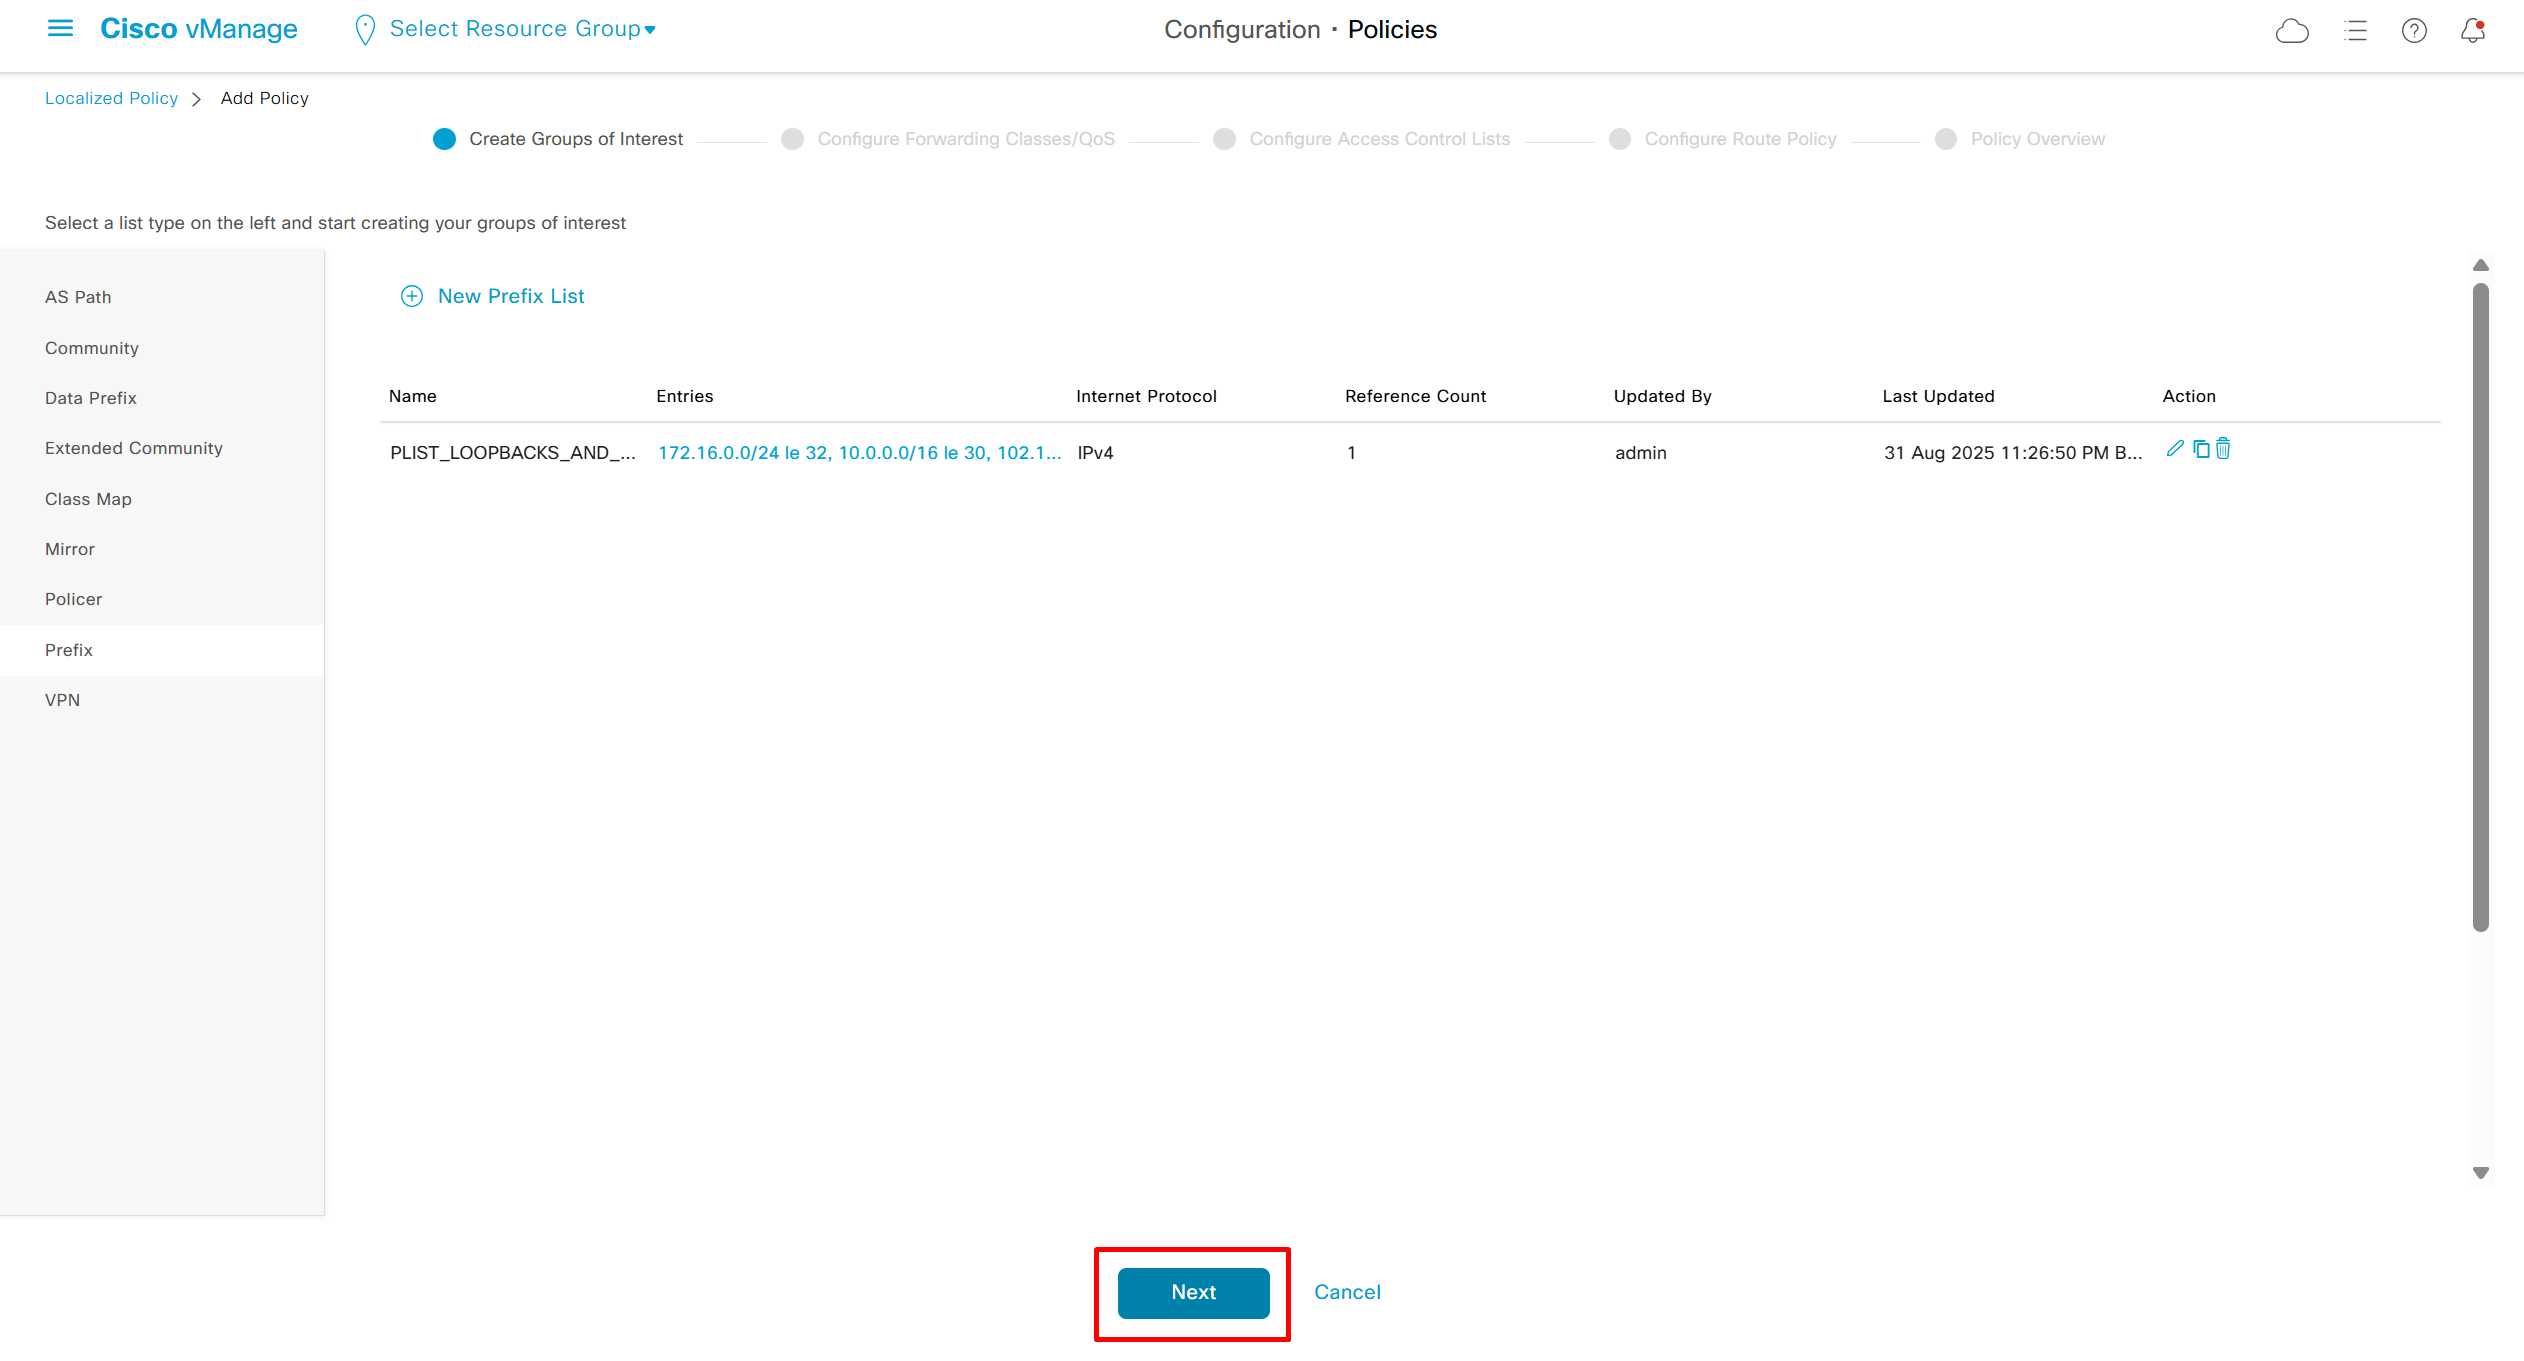This screenshot has height=1361, width=2524.
Task: Click the plus icon for New Prefix List
Action: (411, 296)
